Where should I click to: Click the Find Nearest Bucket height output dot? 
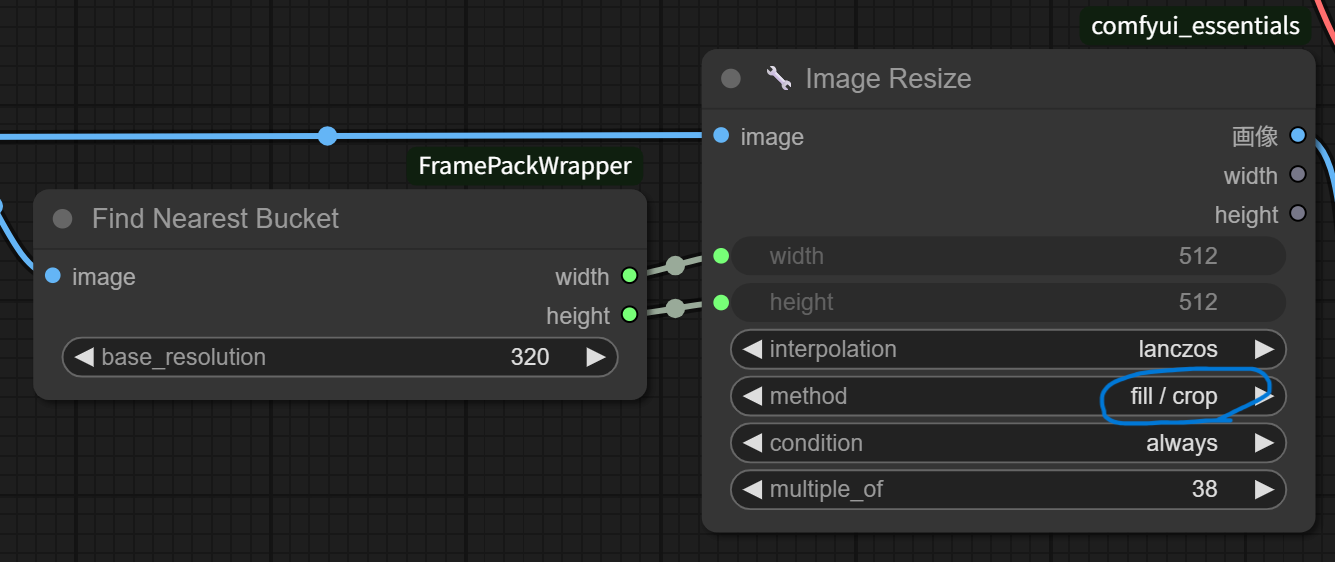point(629,315)
